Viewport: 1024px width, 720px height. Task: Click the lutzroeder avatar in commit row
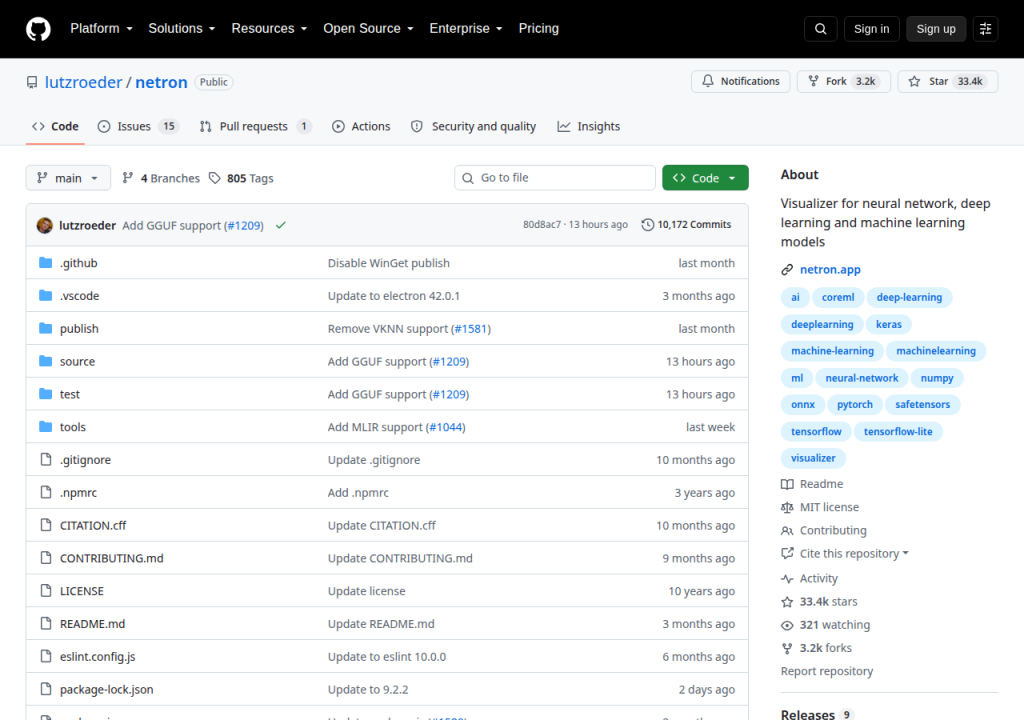tap(44, 225)
